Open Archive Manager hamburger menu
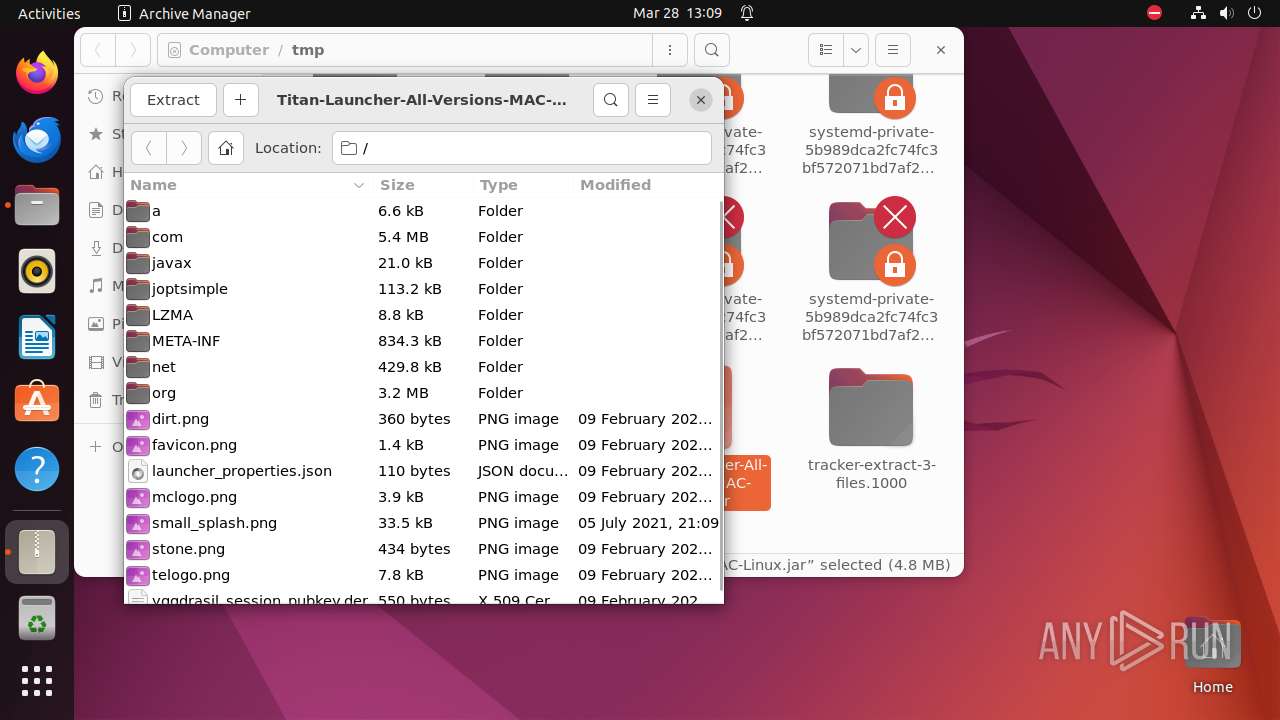The height and width of the screenshot is (720, 1280). tap(653, 100)
